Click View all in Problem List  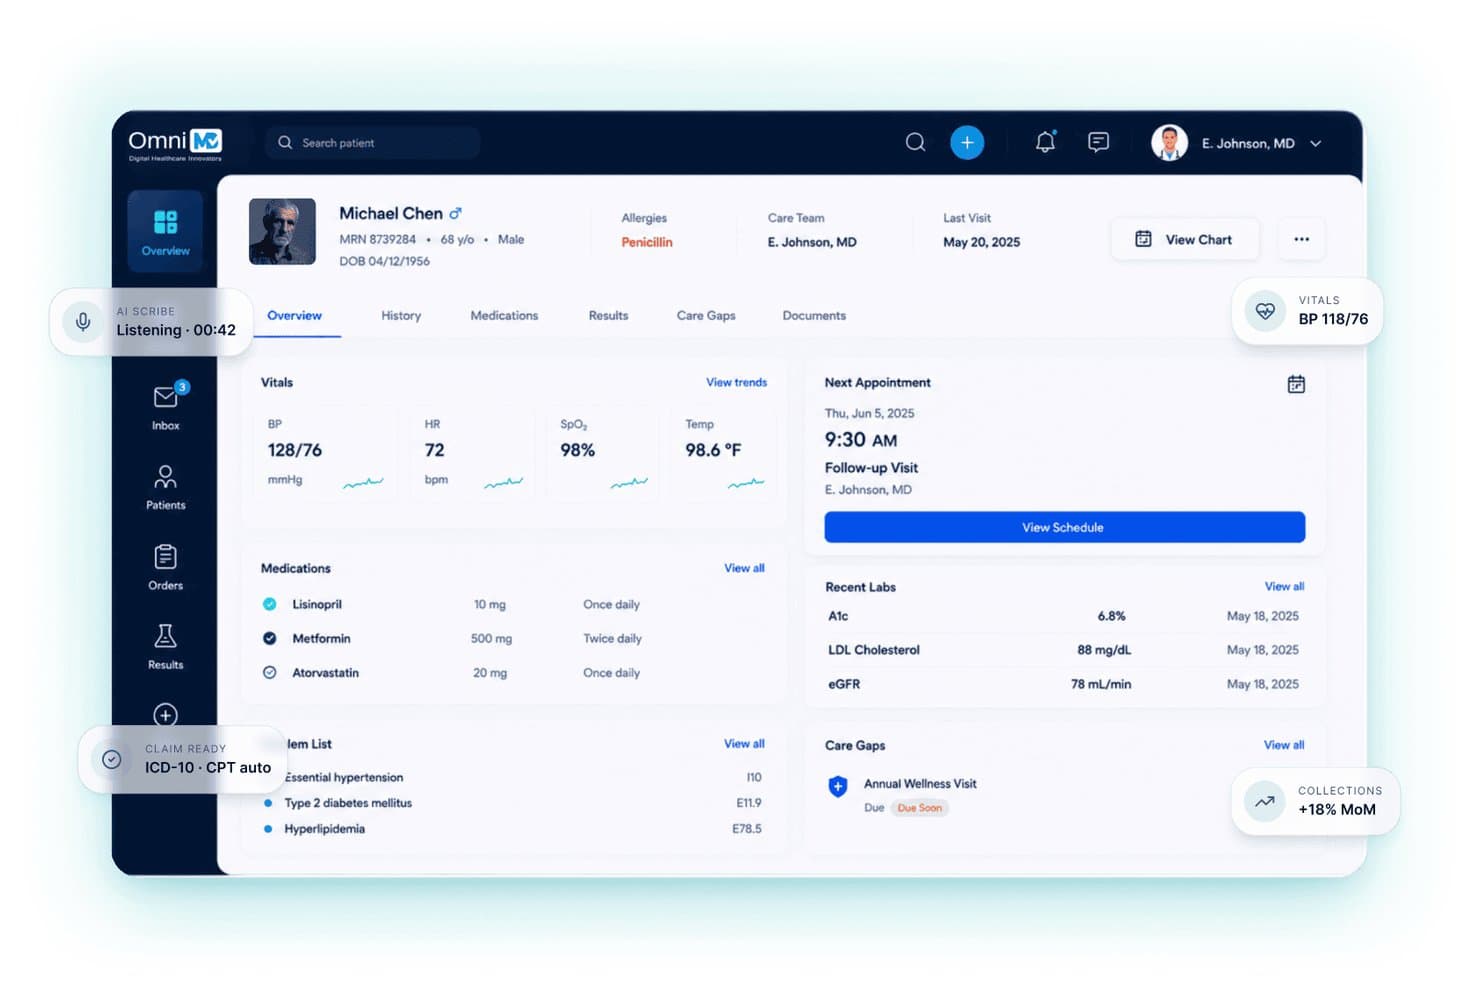744,744
